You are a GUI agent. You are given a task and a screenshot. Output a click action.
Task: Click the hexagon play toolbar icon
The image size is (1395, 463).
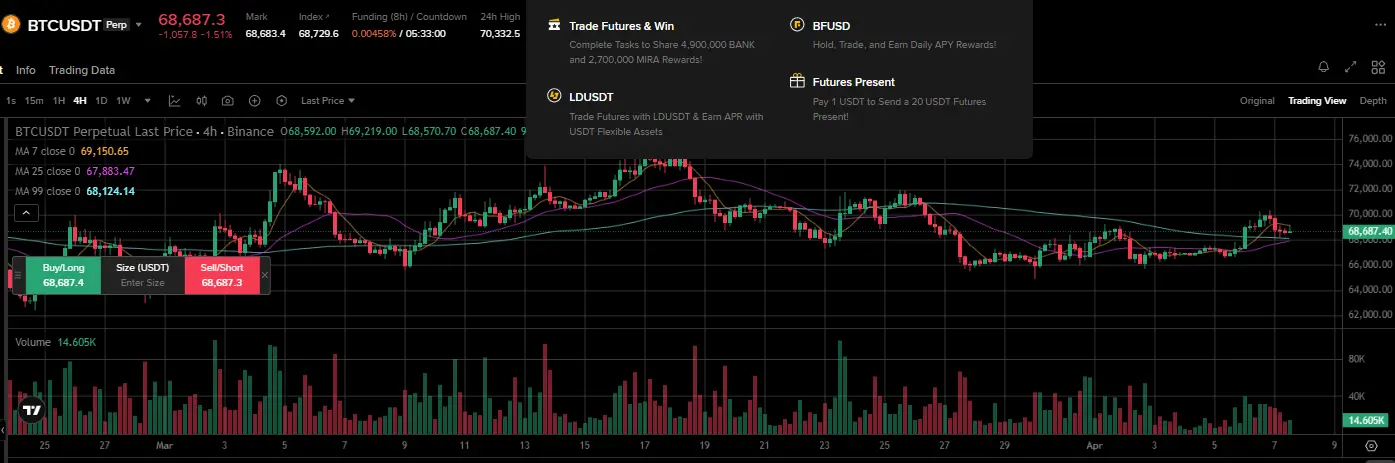click(281, 101)
